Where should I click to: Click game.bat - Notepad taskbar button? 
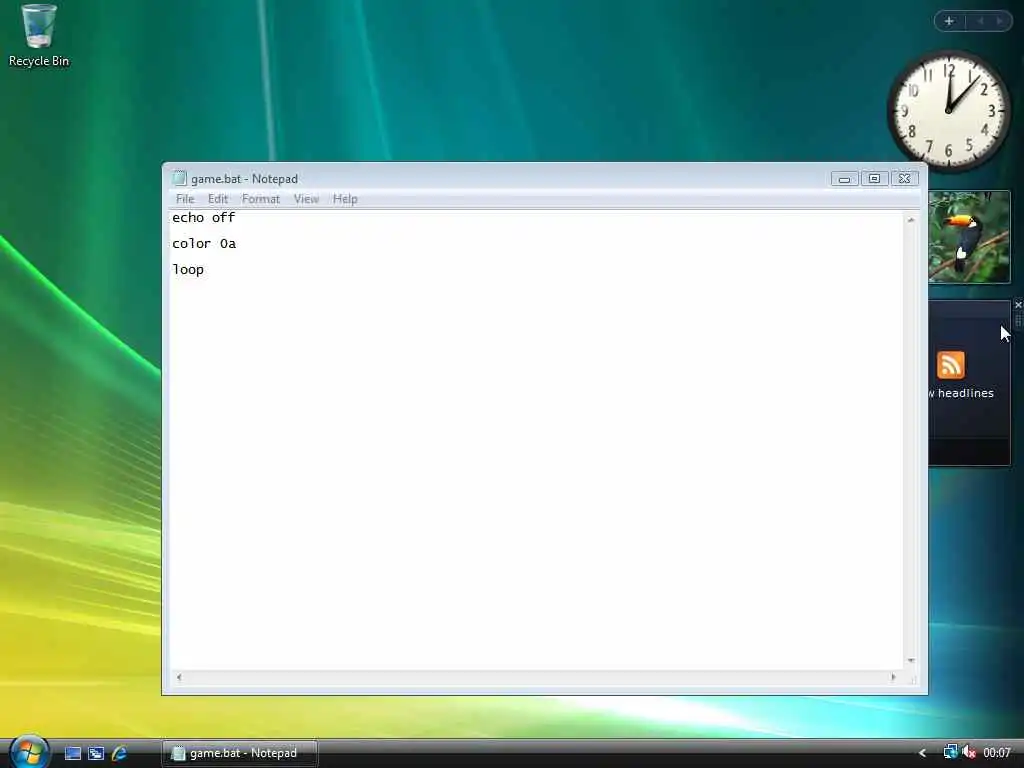240,753
